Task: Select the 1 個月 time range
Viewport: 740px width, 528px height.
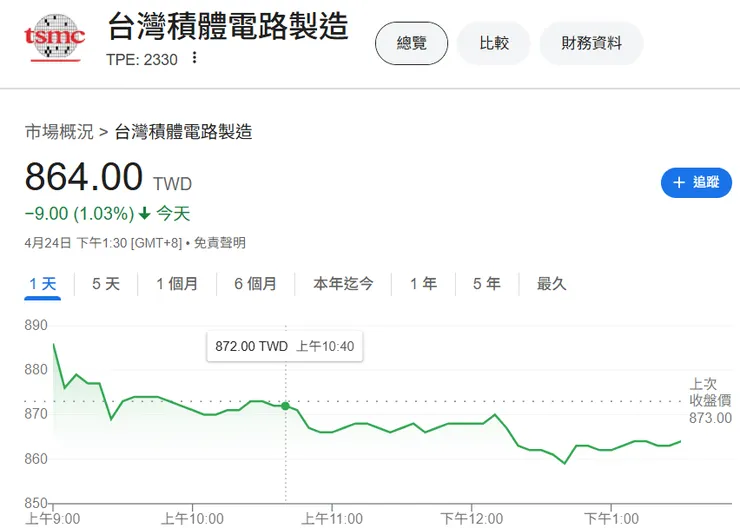Action: [177, 284]
